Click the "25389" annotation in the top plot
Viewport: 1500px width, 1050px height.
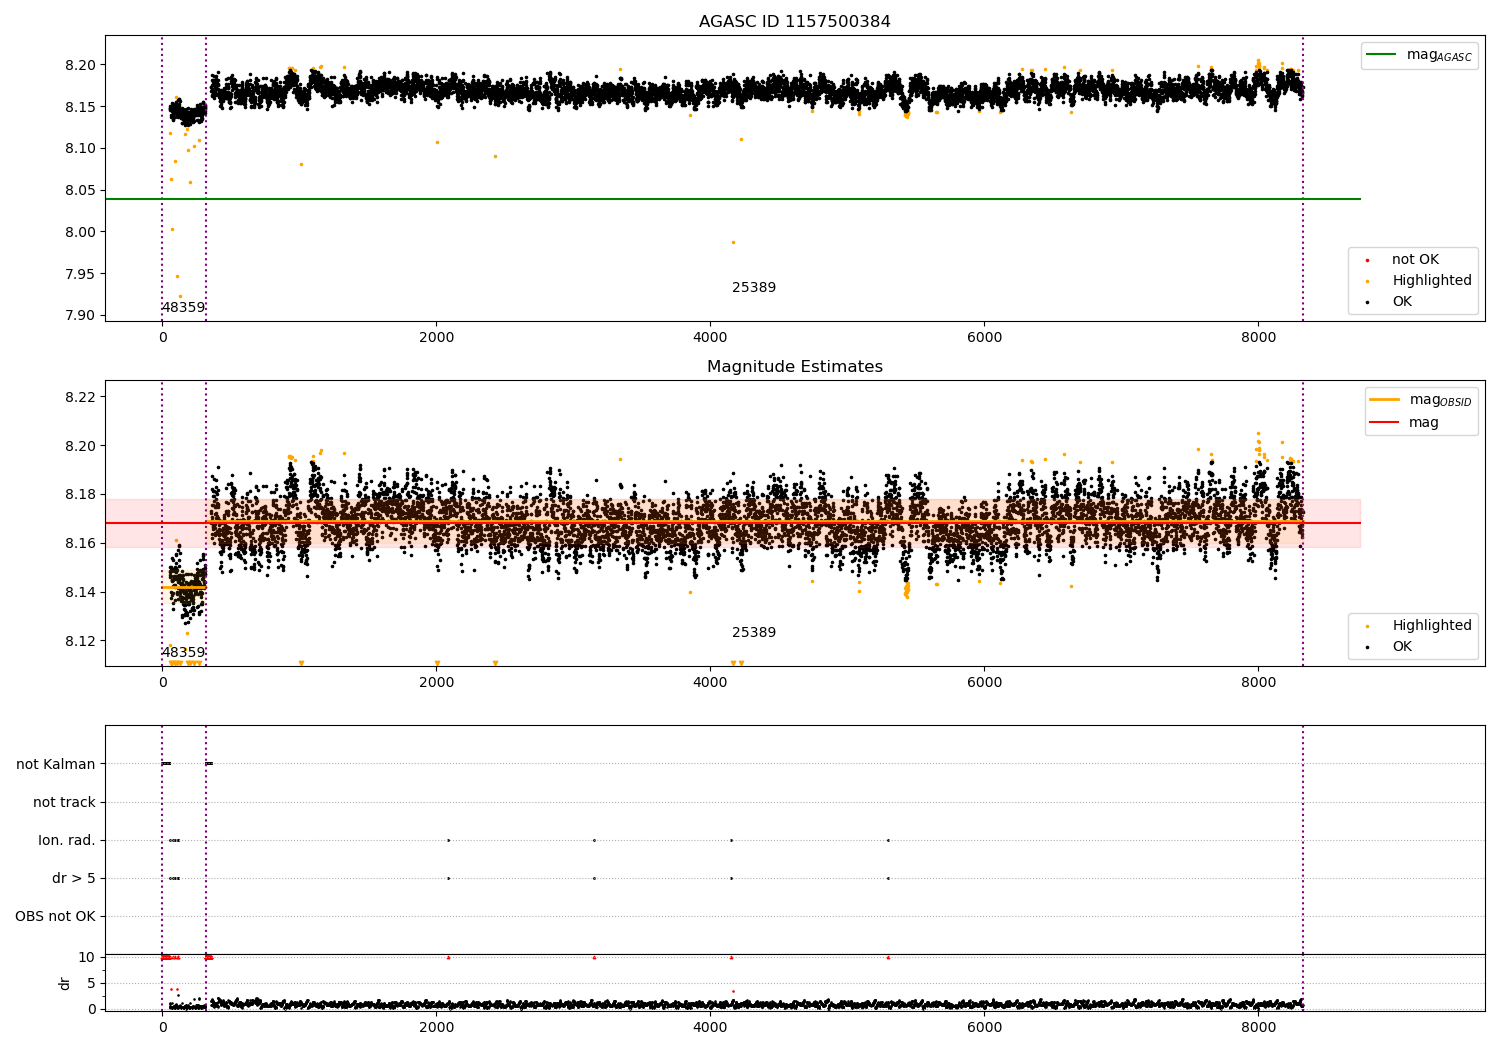tap(754, 288)
